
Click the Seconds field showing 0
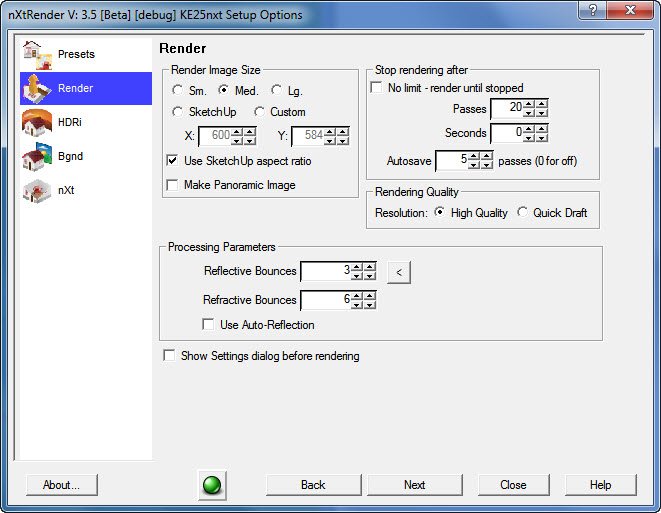pyautogui.click(x=507, y=133)
